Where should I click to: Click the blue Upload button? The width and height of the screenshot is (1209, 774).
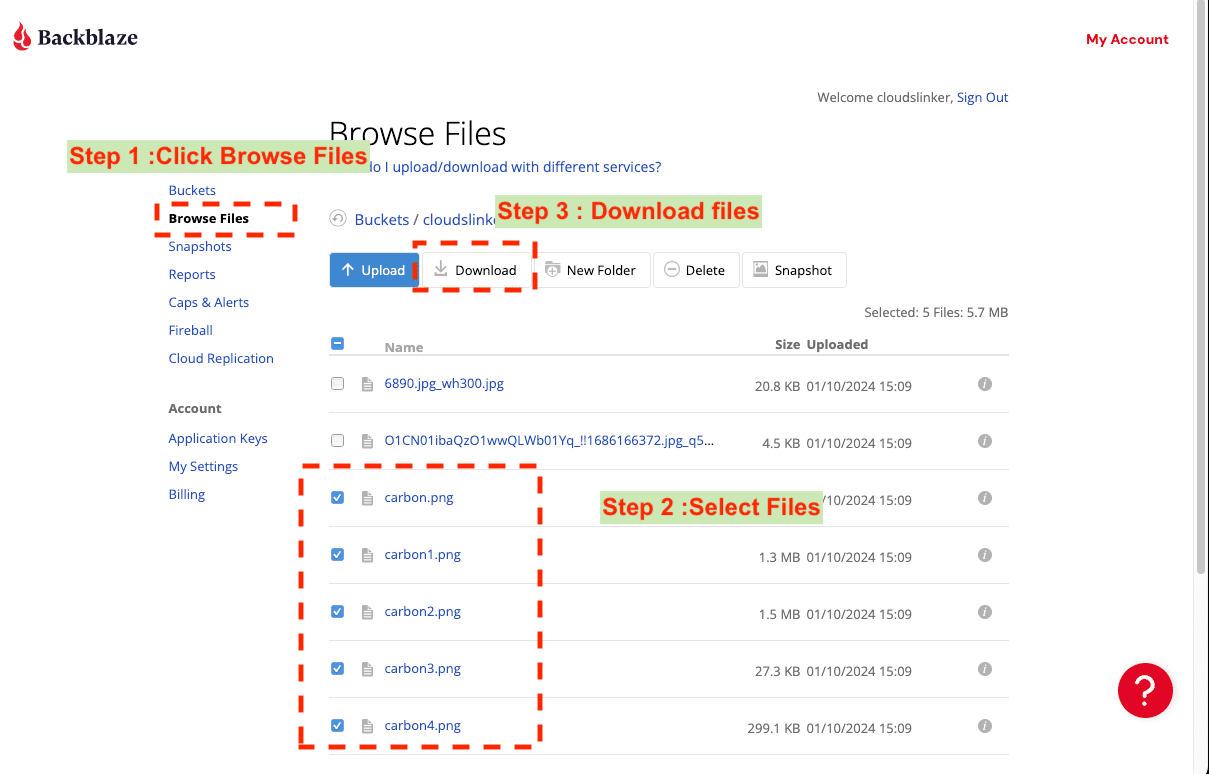pyautogui.click(x=374, y=270)
